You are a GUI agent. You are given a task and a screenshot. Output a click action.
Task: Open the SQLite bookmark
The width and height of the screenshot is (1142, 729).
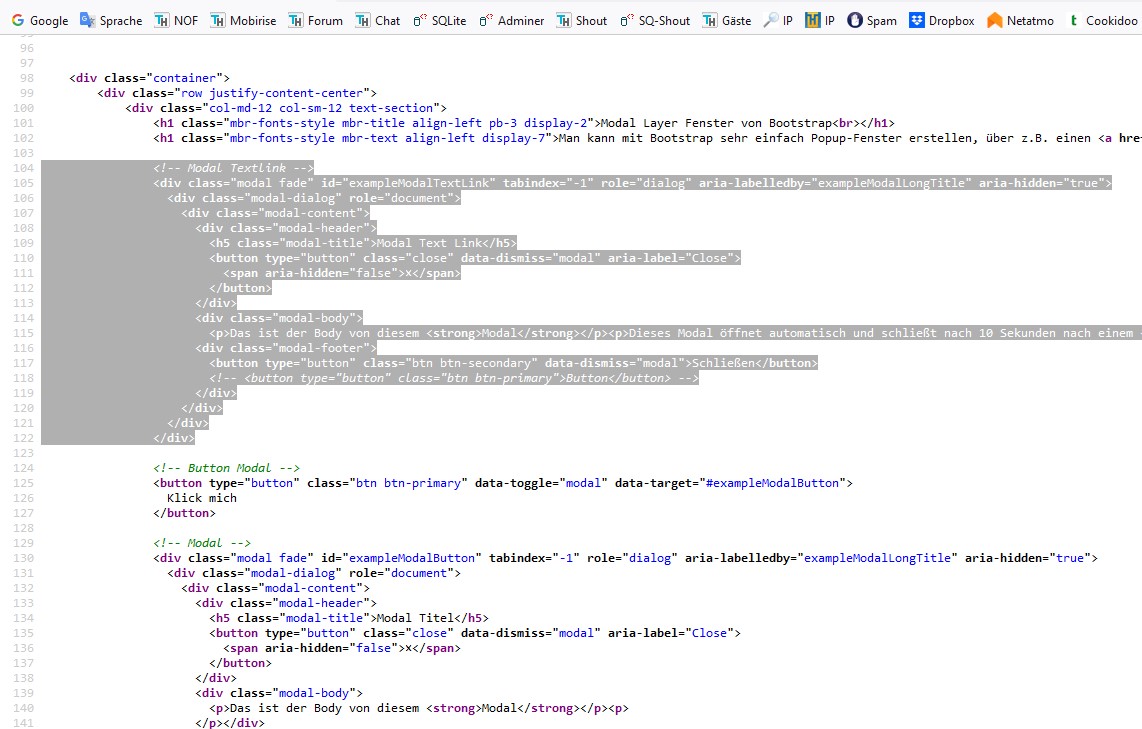(x=440, y=20)
